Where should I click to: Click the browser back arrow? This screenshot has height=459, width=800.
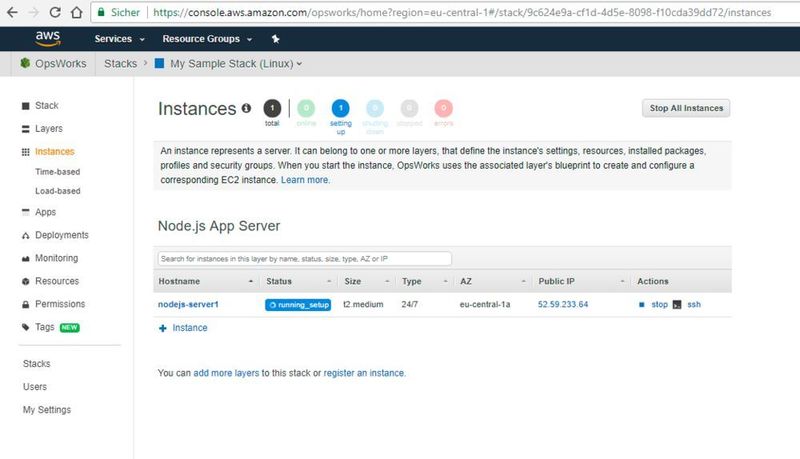[12, 12]
